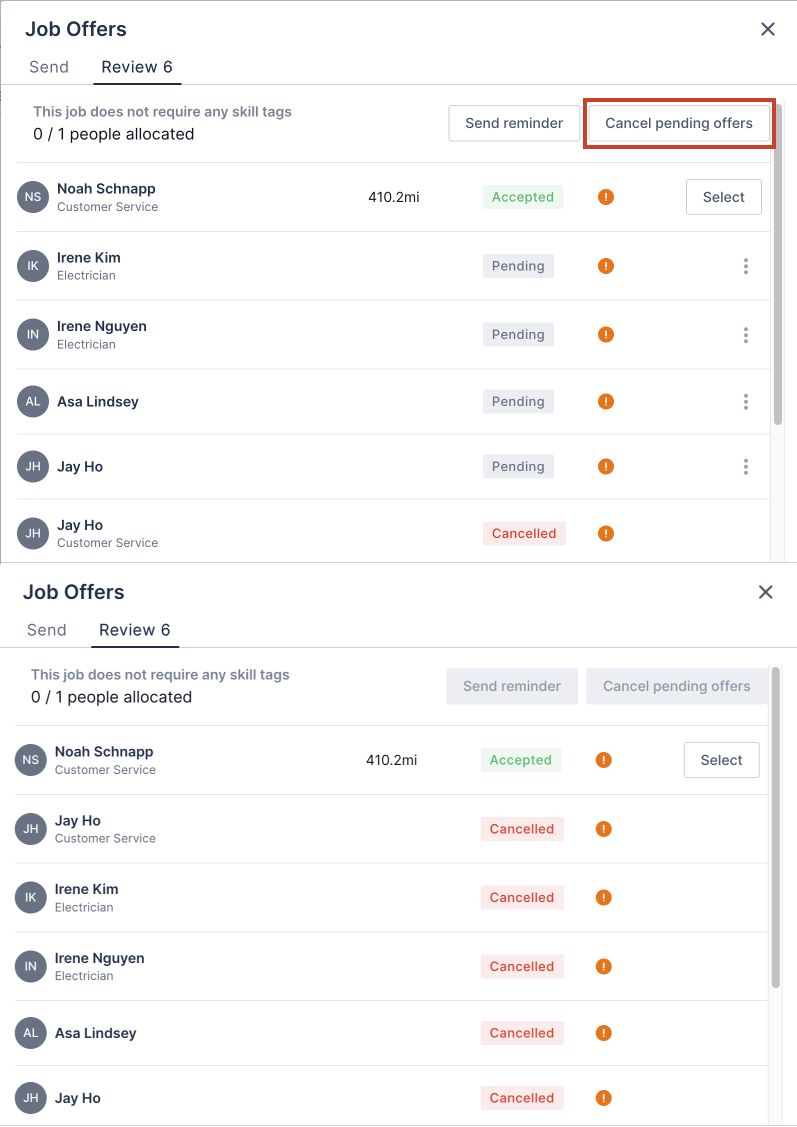Click the warning icon next to pending Asa Lindsey
Viewport: 797px width, 1127px height.
605,402
